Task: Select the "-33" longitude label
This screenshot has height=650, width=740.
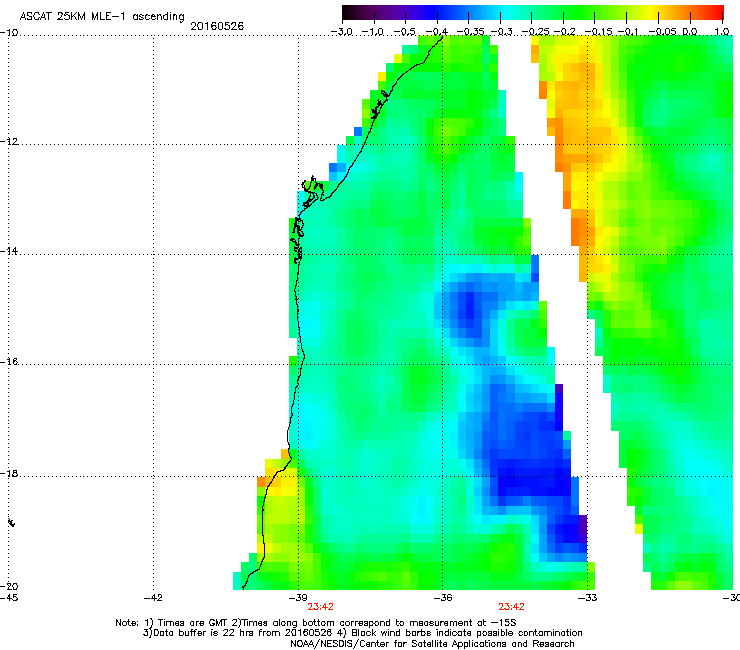Action: 588,598
